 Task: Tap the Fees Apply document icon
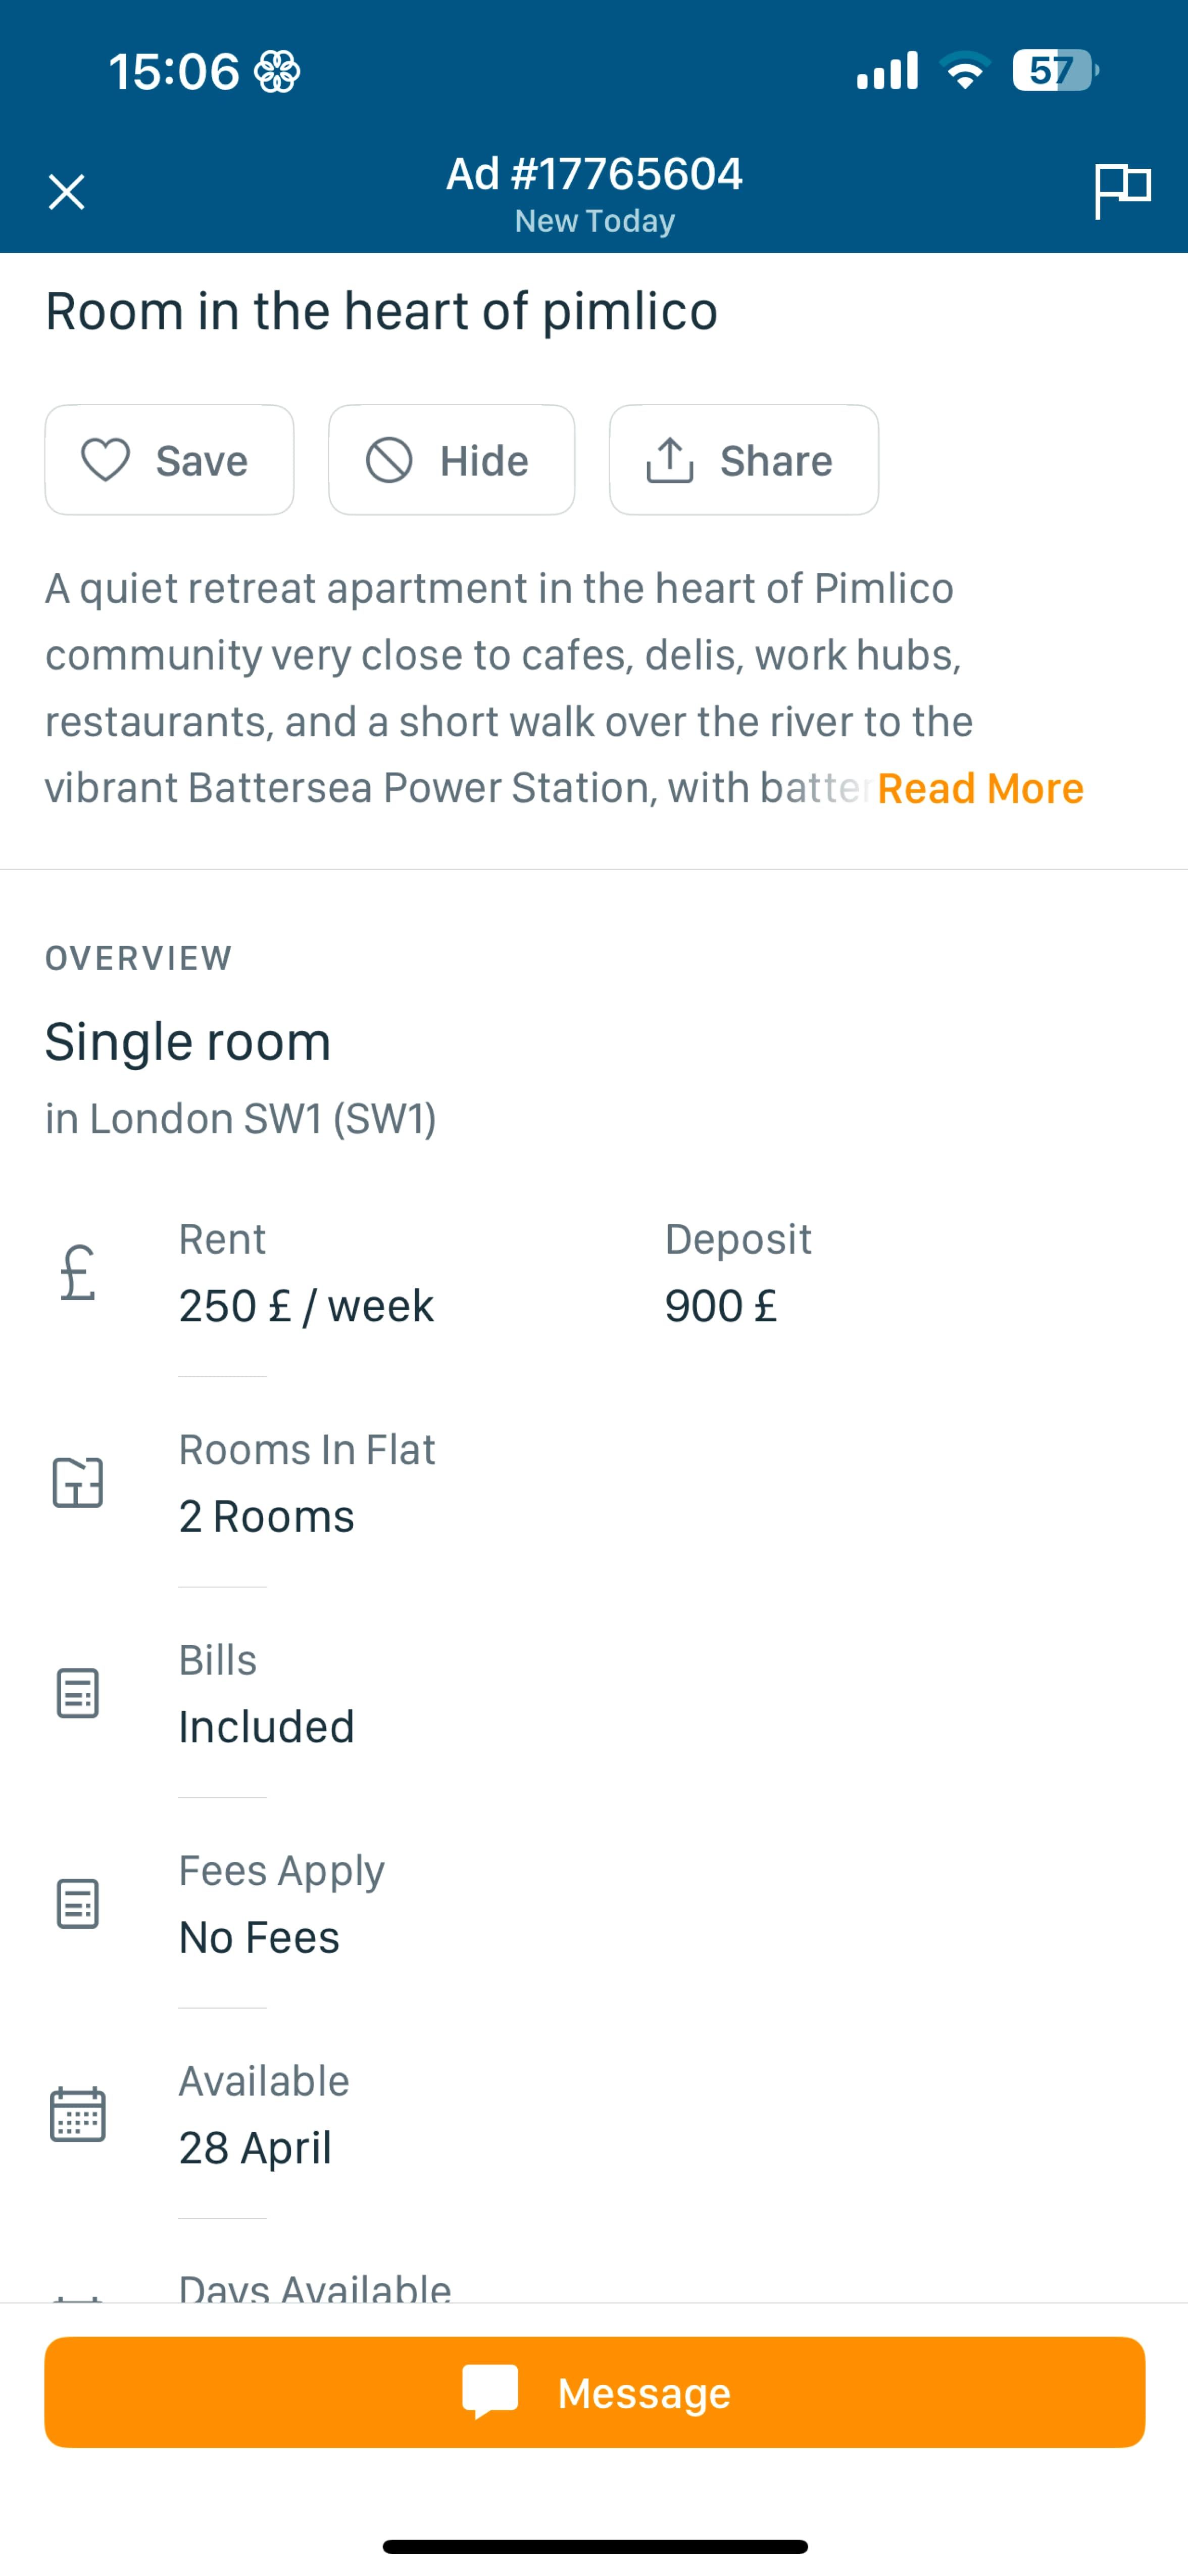pos(77,1903)
